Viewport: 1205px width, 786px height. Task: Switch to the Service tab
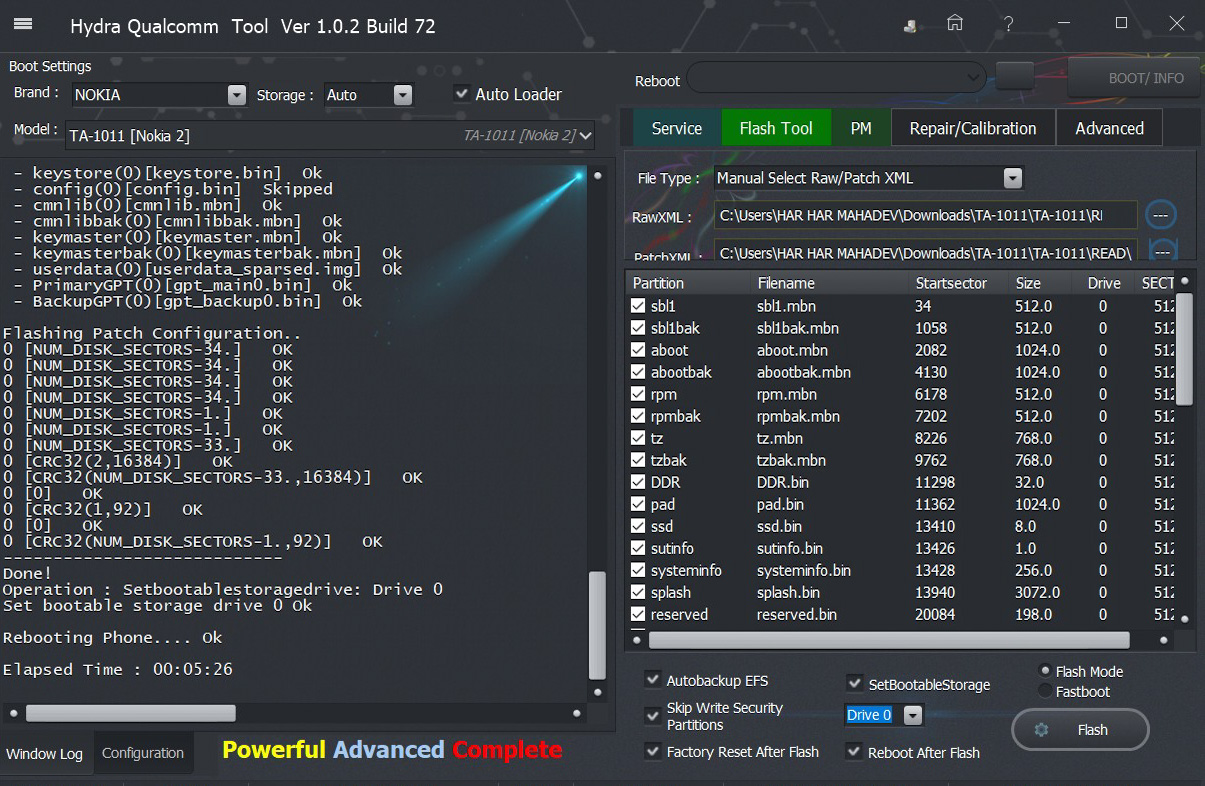click(x=677, y=128)
